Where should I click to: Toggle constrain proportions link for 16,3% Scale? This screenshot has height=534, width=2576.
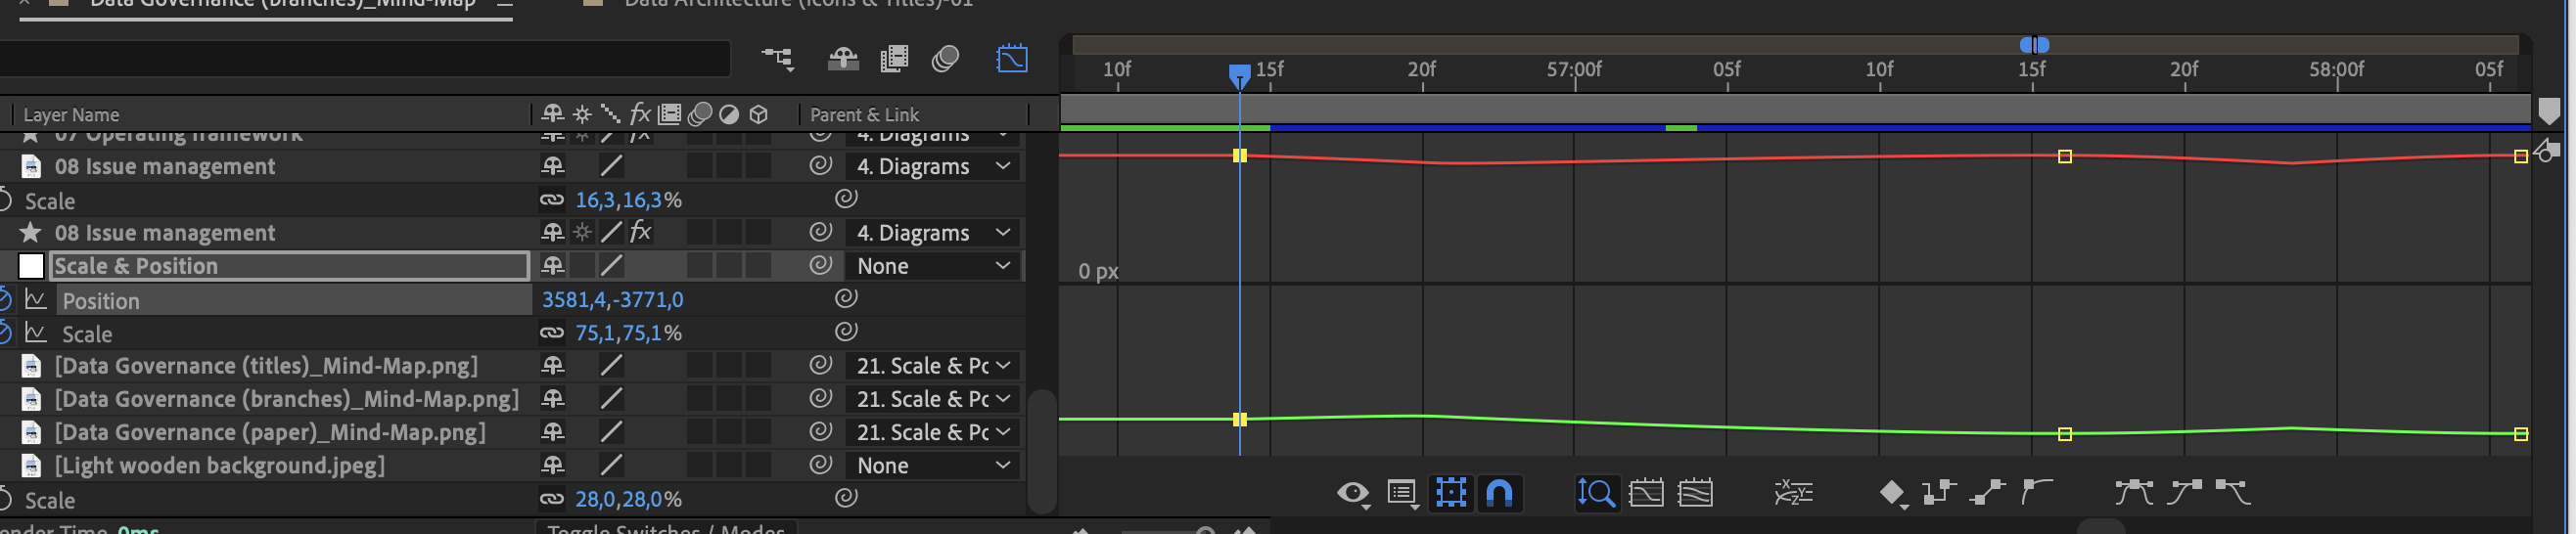point(552,200)
